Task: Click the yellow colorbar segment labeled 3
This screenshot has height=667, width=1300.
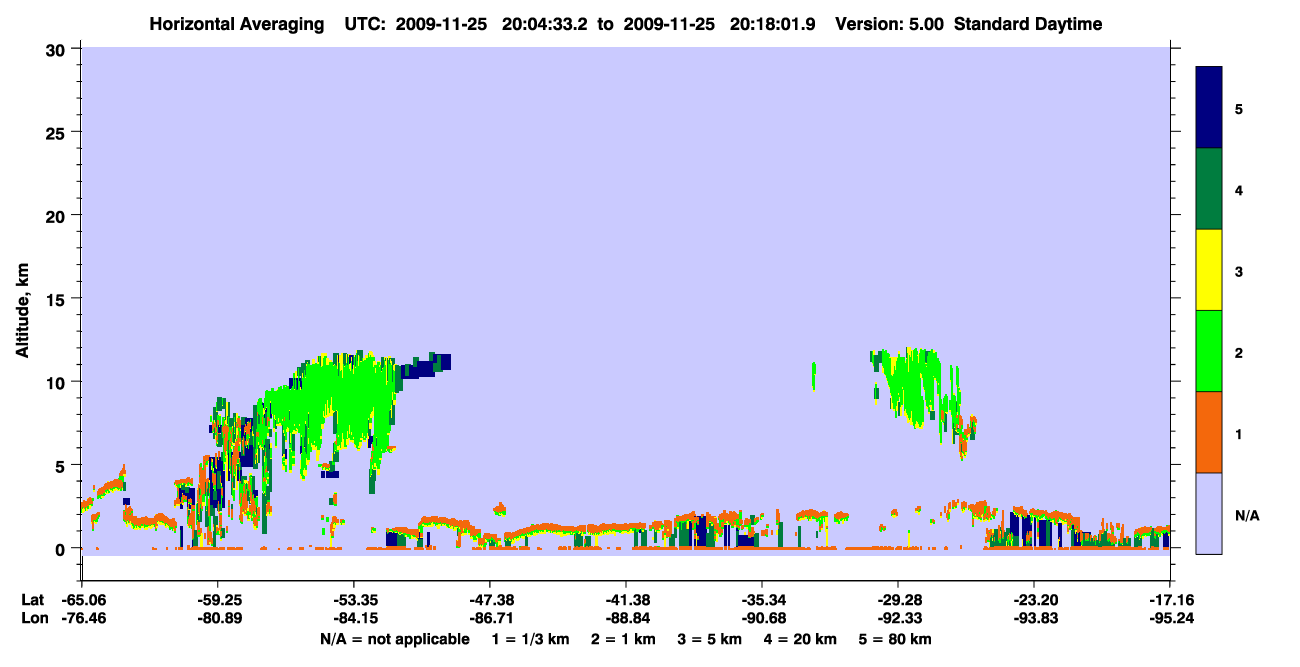Action: [x=1209, y=270]
